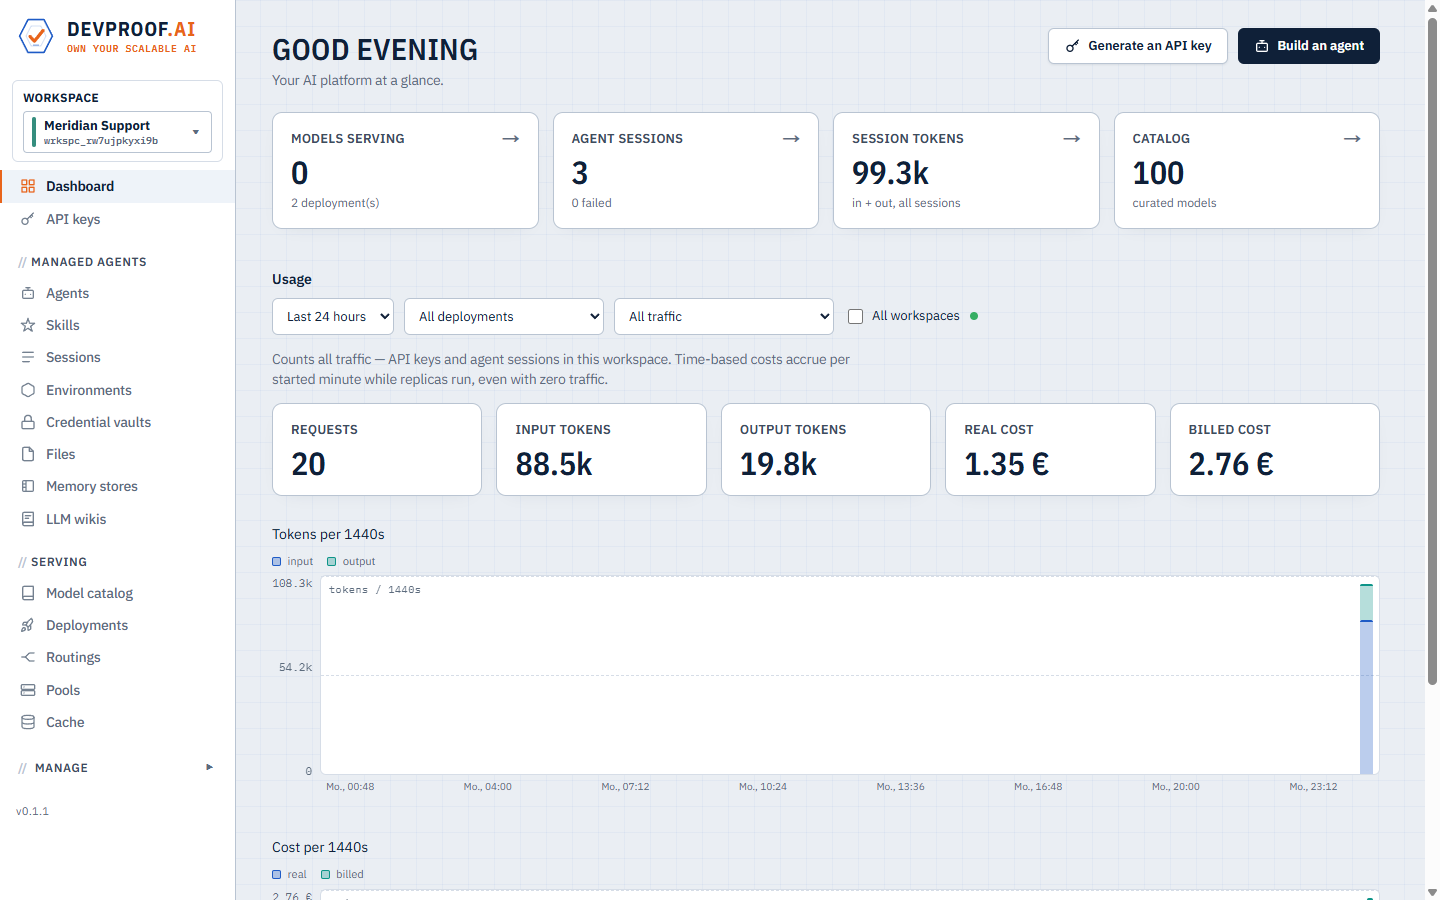The width and height of the screenshot is (1440, 900).
Task: Click the Agents robot icon
Action: [28, 293]
